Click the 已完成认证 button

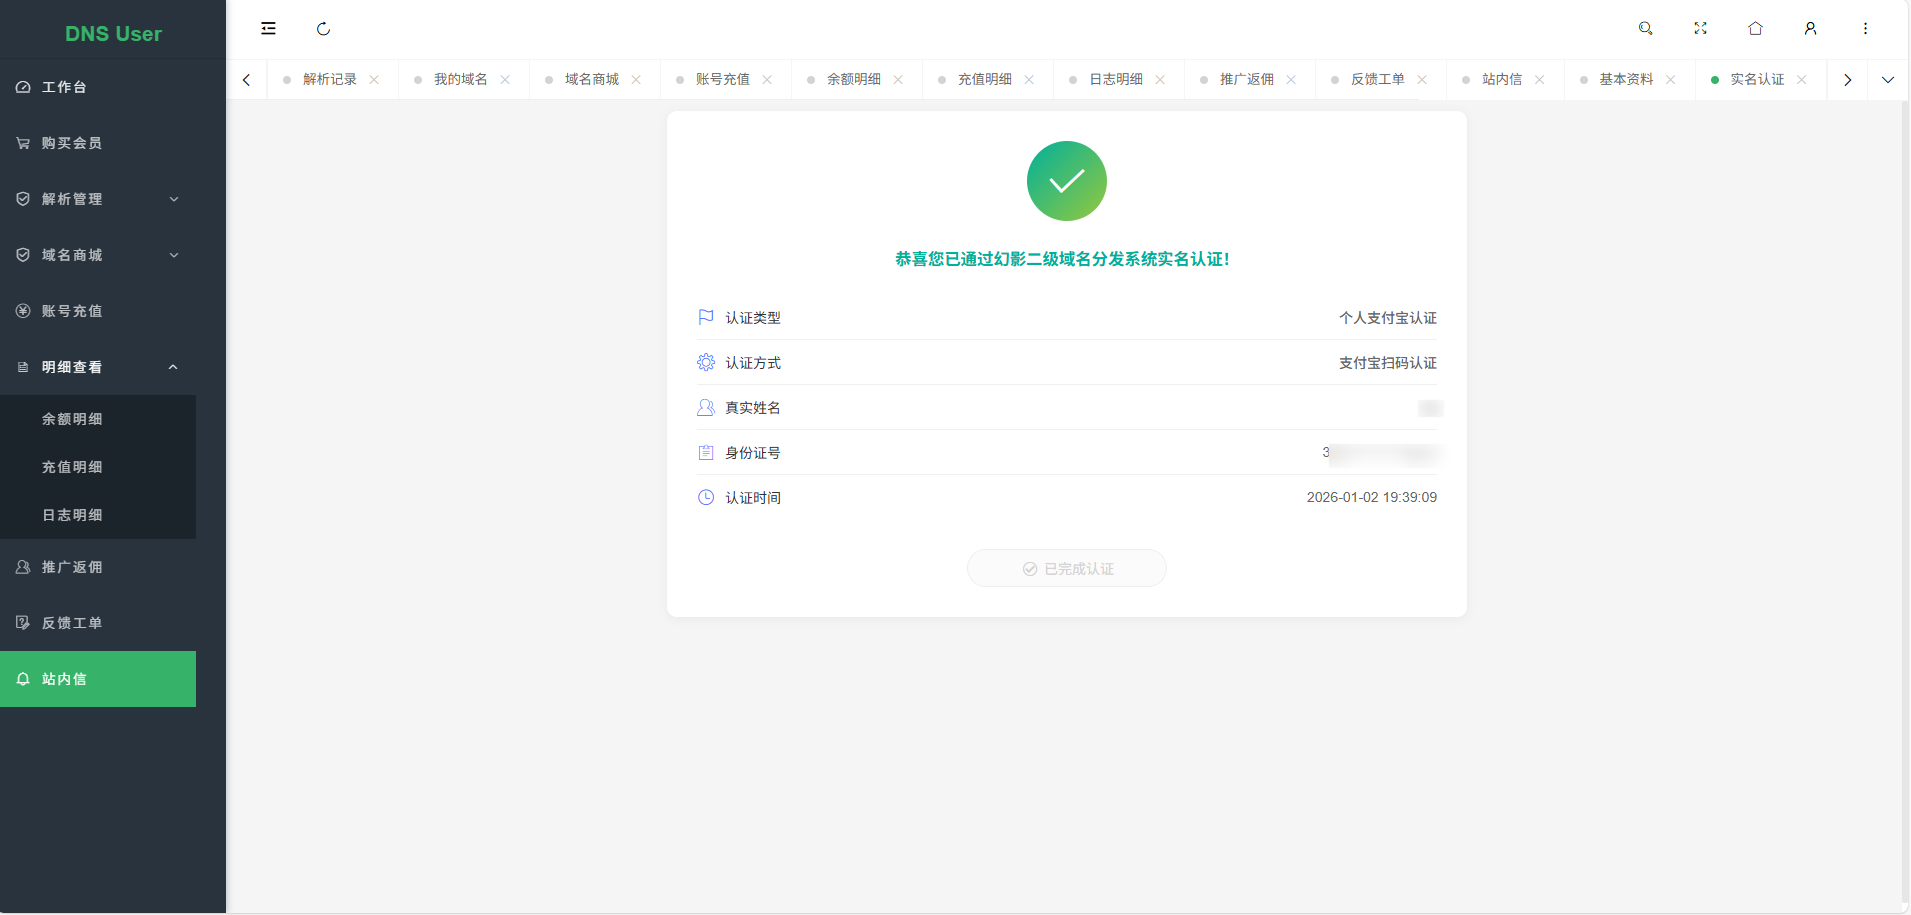click(1066, 567)
